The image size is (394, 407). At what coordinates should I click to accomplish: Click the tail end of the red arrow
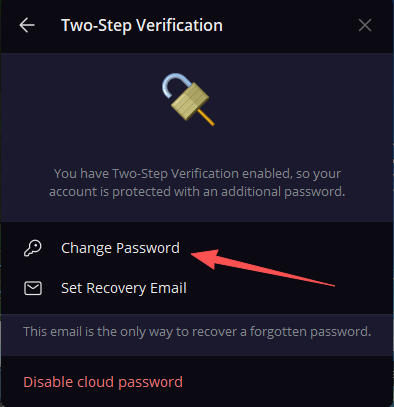[328, 284]
